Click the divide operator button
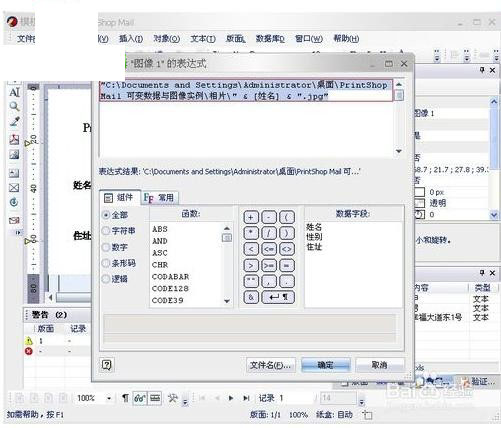The width and height of the screenshot is (501, 428). point(269,233)
